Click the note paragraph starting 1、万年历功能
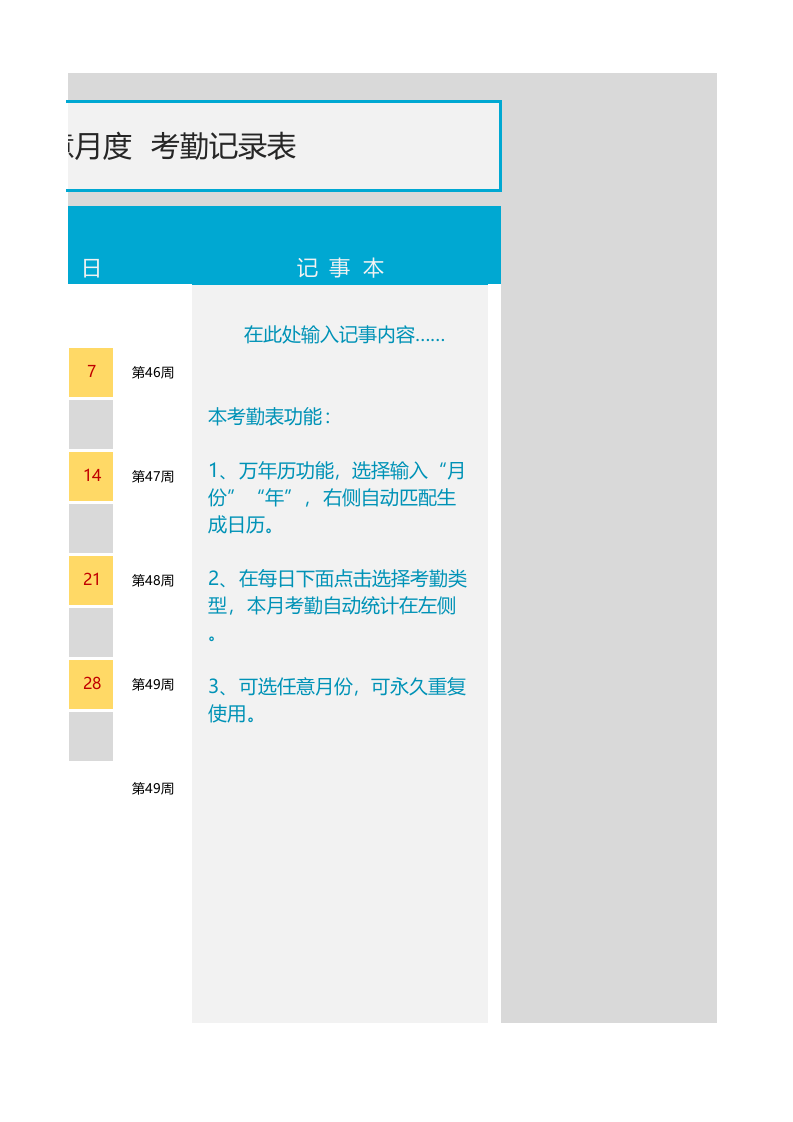This screenshot has width=793, height=1122. click(x=337, y=497)
